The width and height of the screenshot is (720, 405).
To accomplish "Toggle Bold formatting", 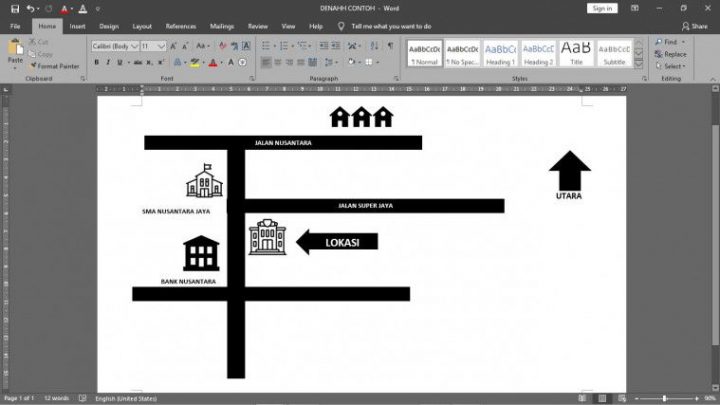I will point(96,62).
